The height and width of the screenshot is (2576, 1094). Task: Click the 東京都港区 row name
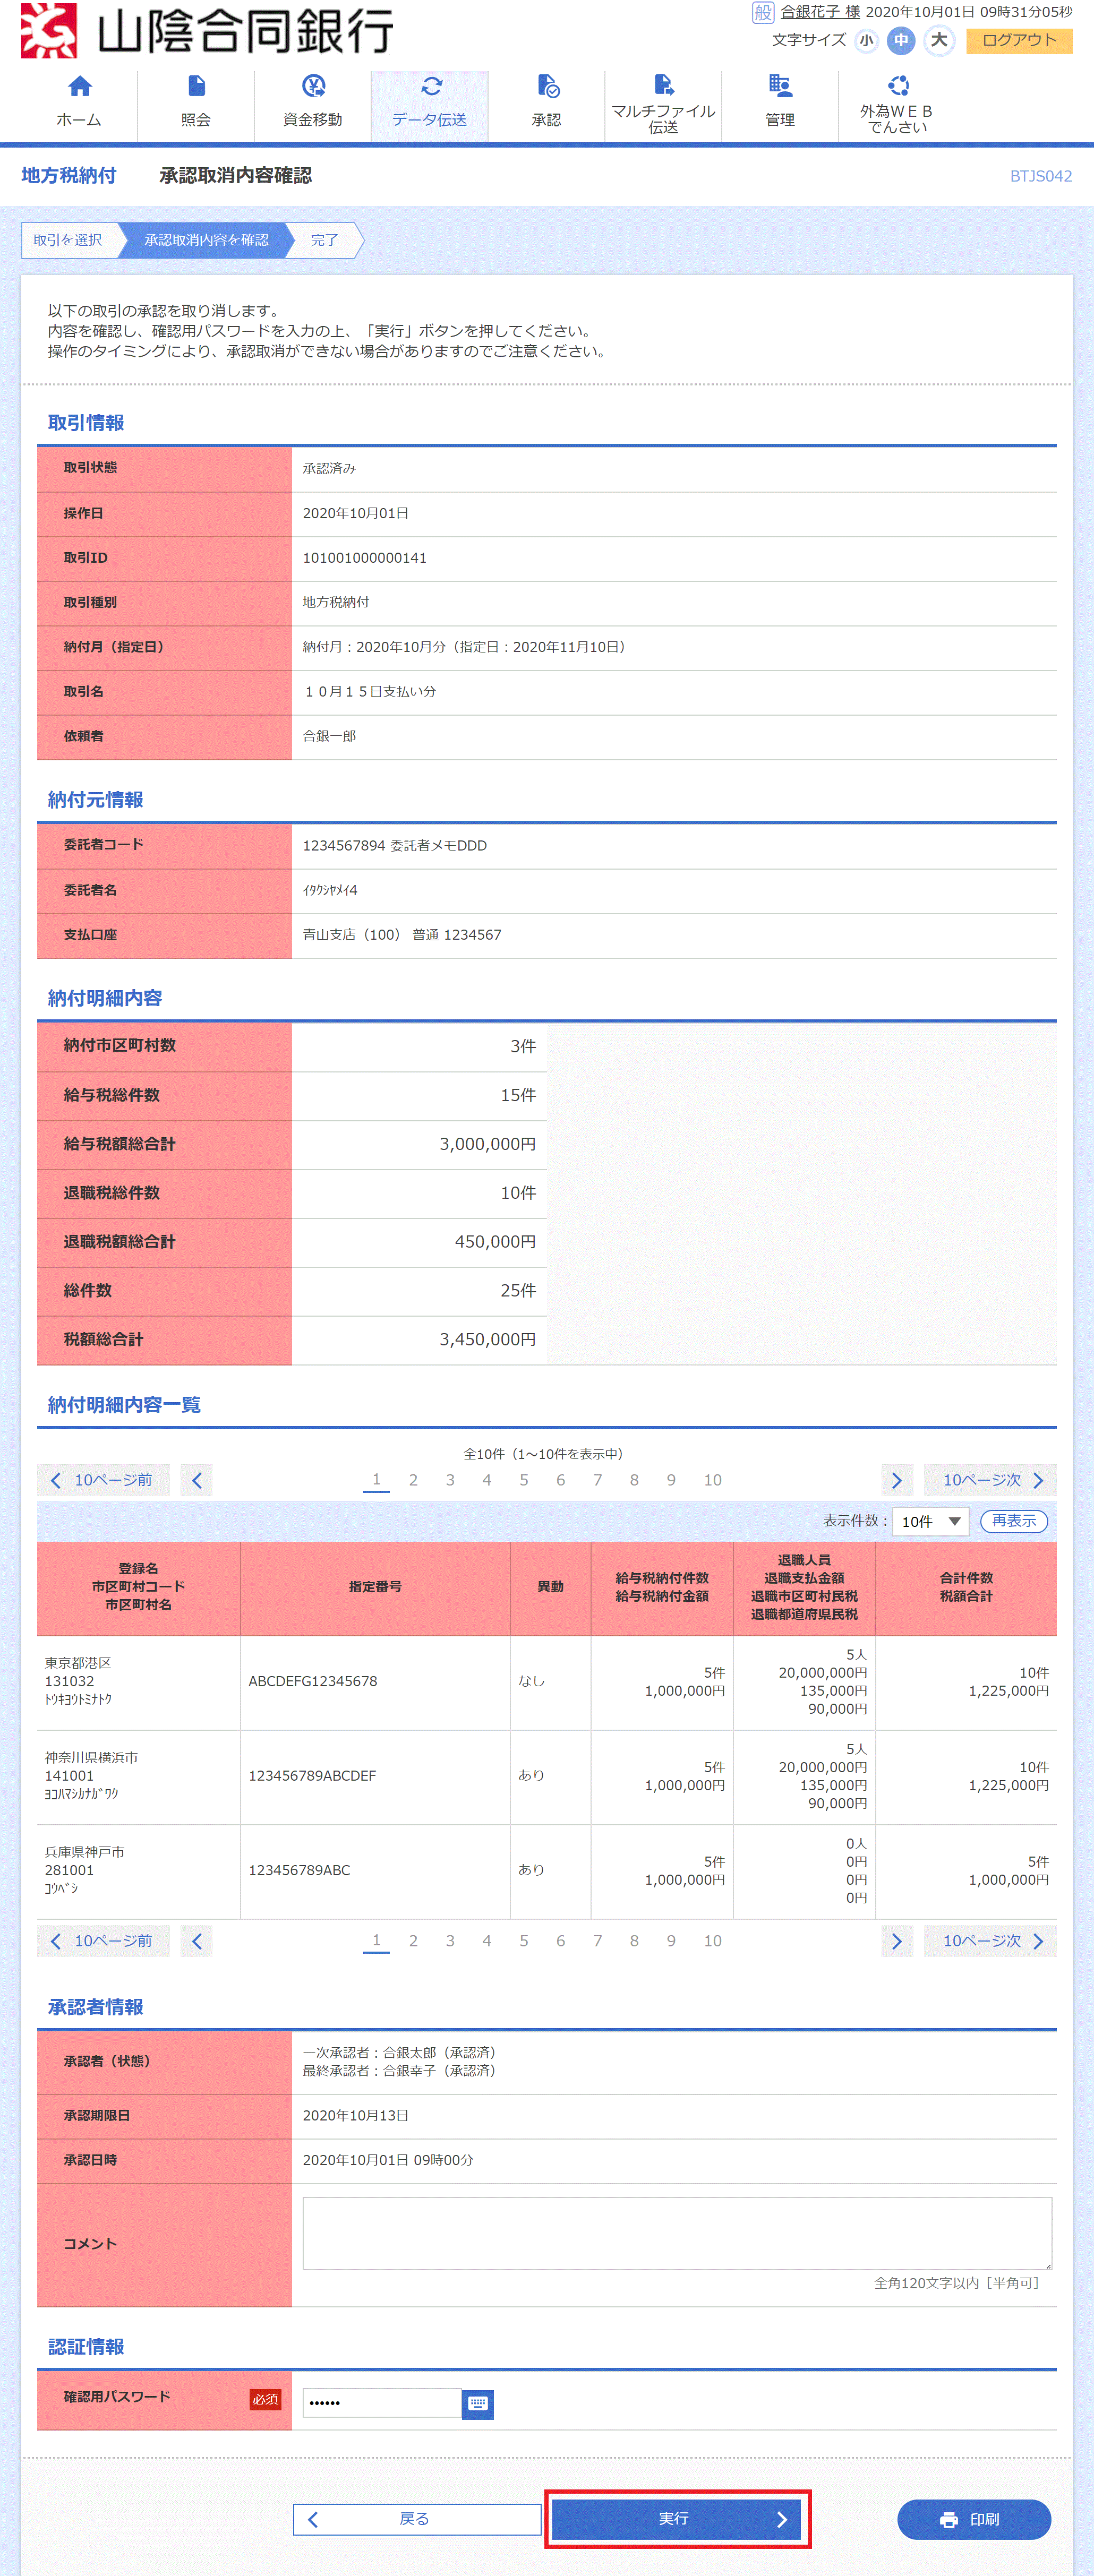[x=78, y=1663]
